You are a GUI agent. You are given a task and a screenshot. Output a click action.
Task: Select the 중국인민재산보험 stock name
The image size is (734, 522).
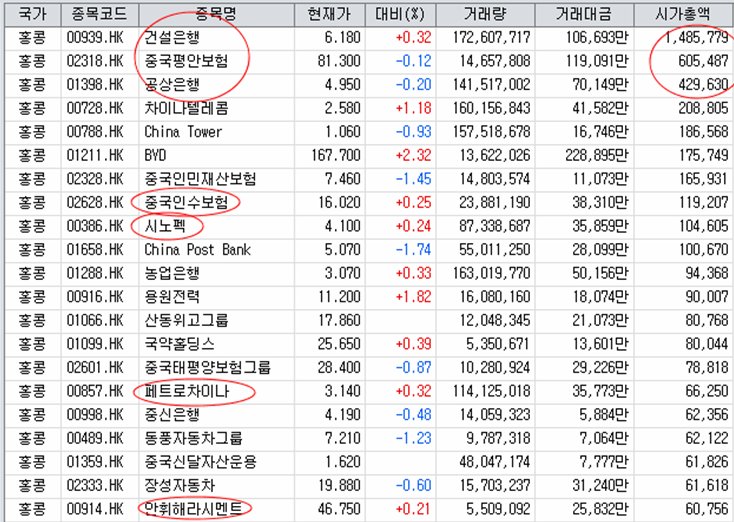[x=200, y=179]
